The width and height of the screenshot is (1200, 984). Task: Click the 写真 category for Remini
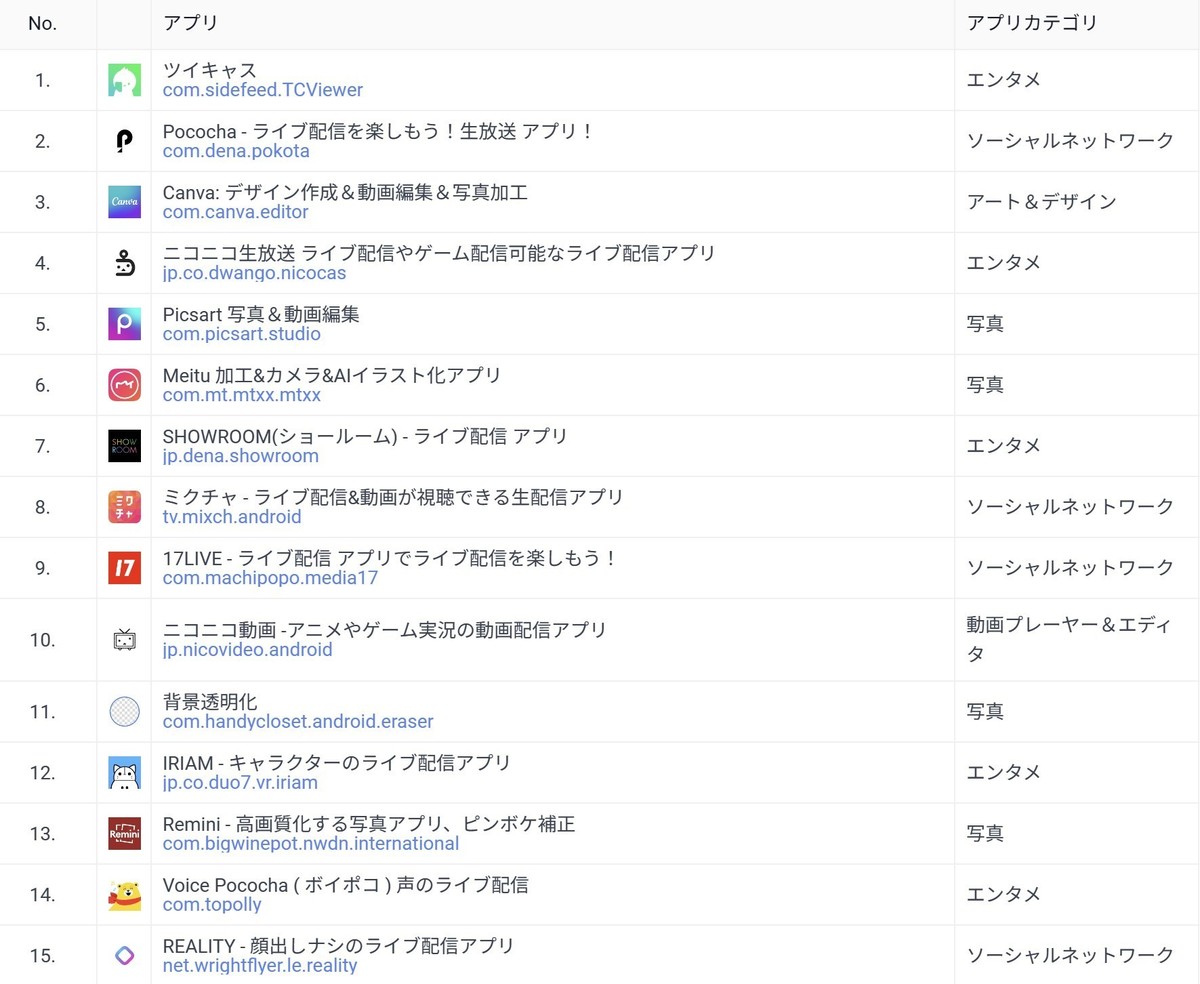pyautogui.click(x=985, y=834)
